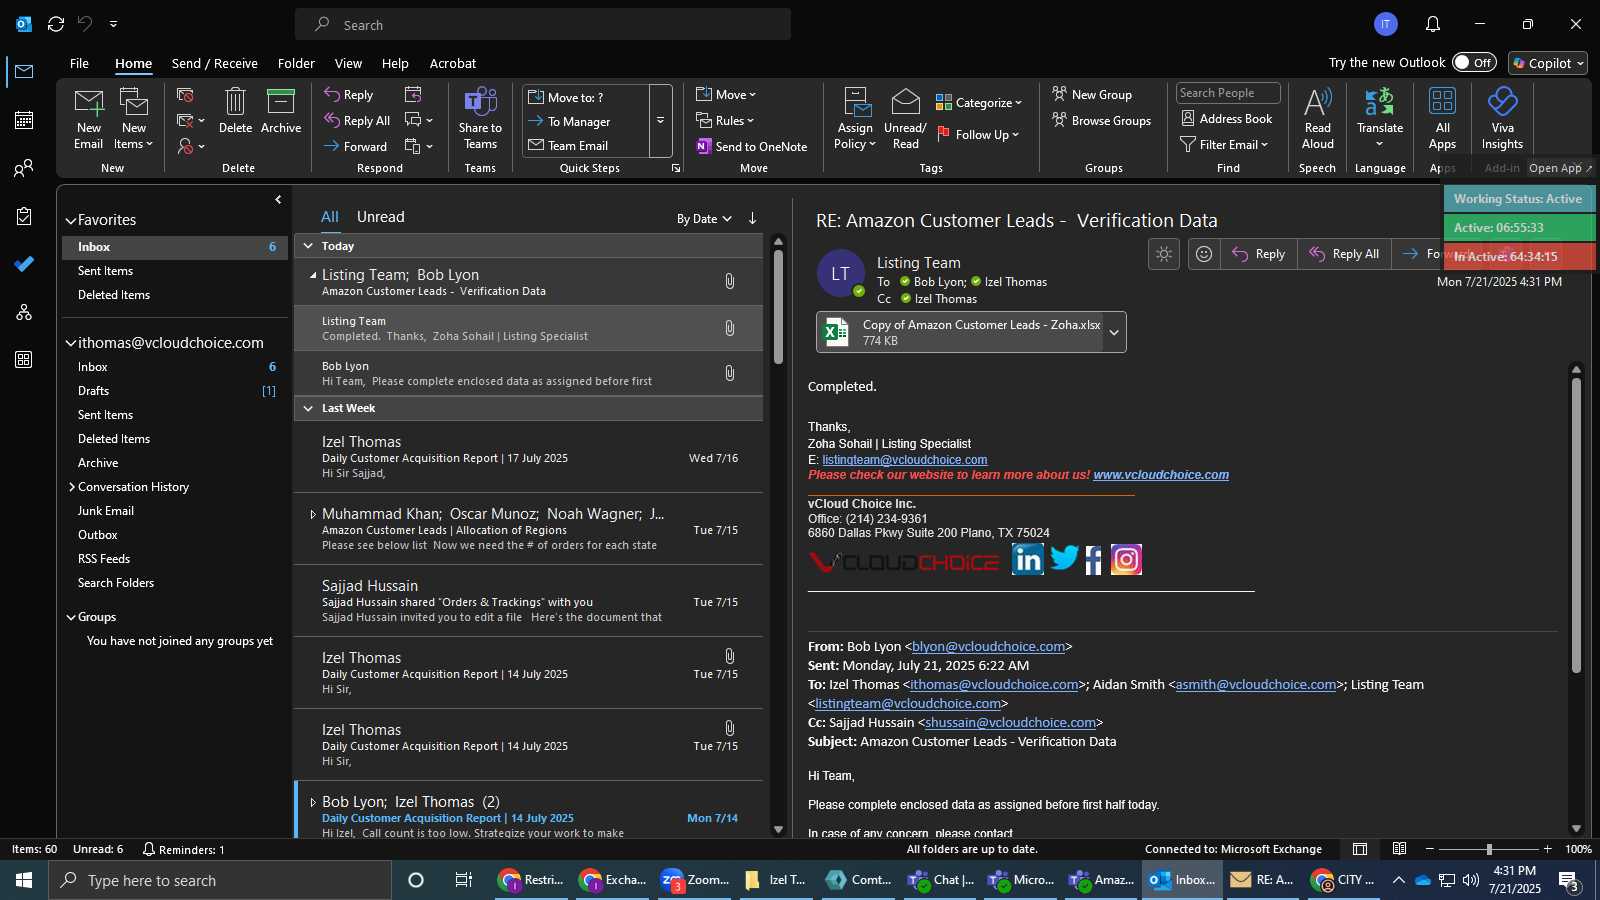The width and height of the screenshot is (1600, 900).
Task: Click the zoom out minus button
Action: pos(1430,849)
